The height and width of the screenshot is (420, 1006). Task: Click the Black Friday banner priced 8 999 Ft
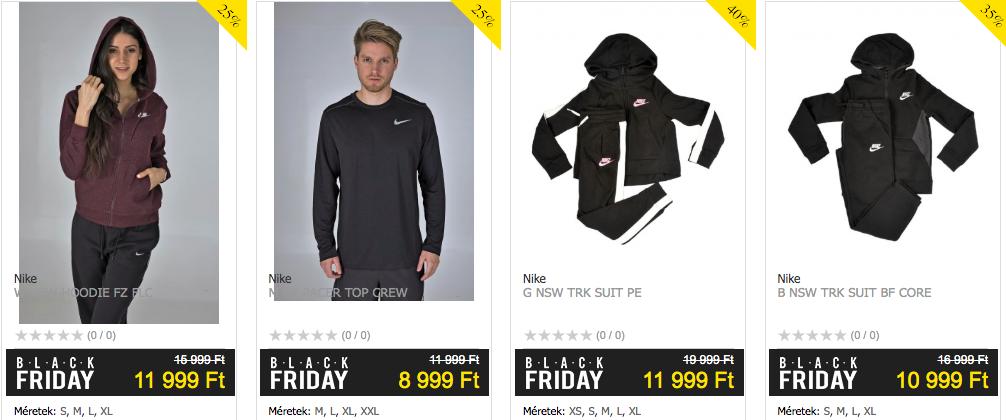[x=375, y=372]
